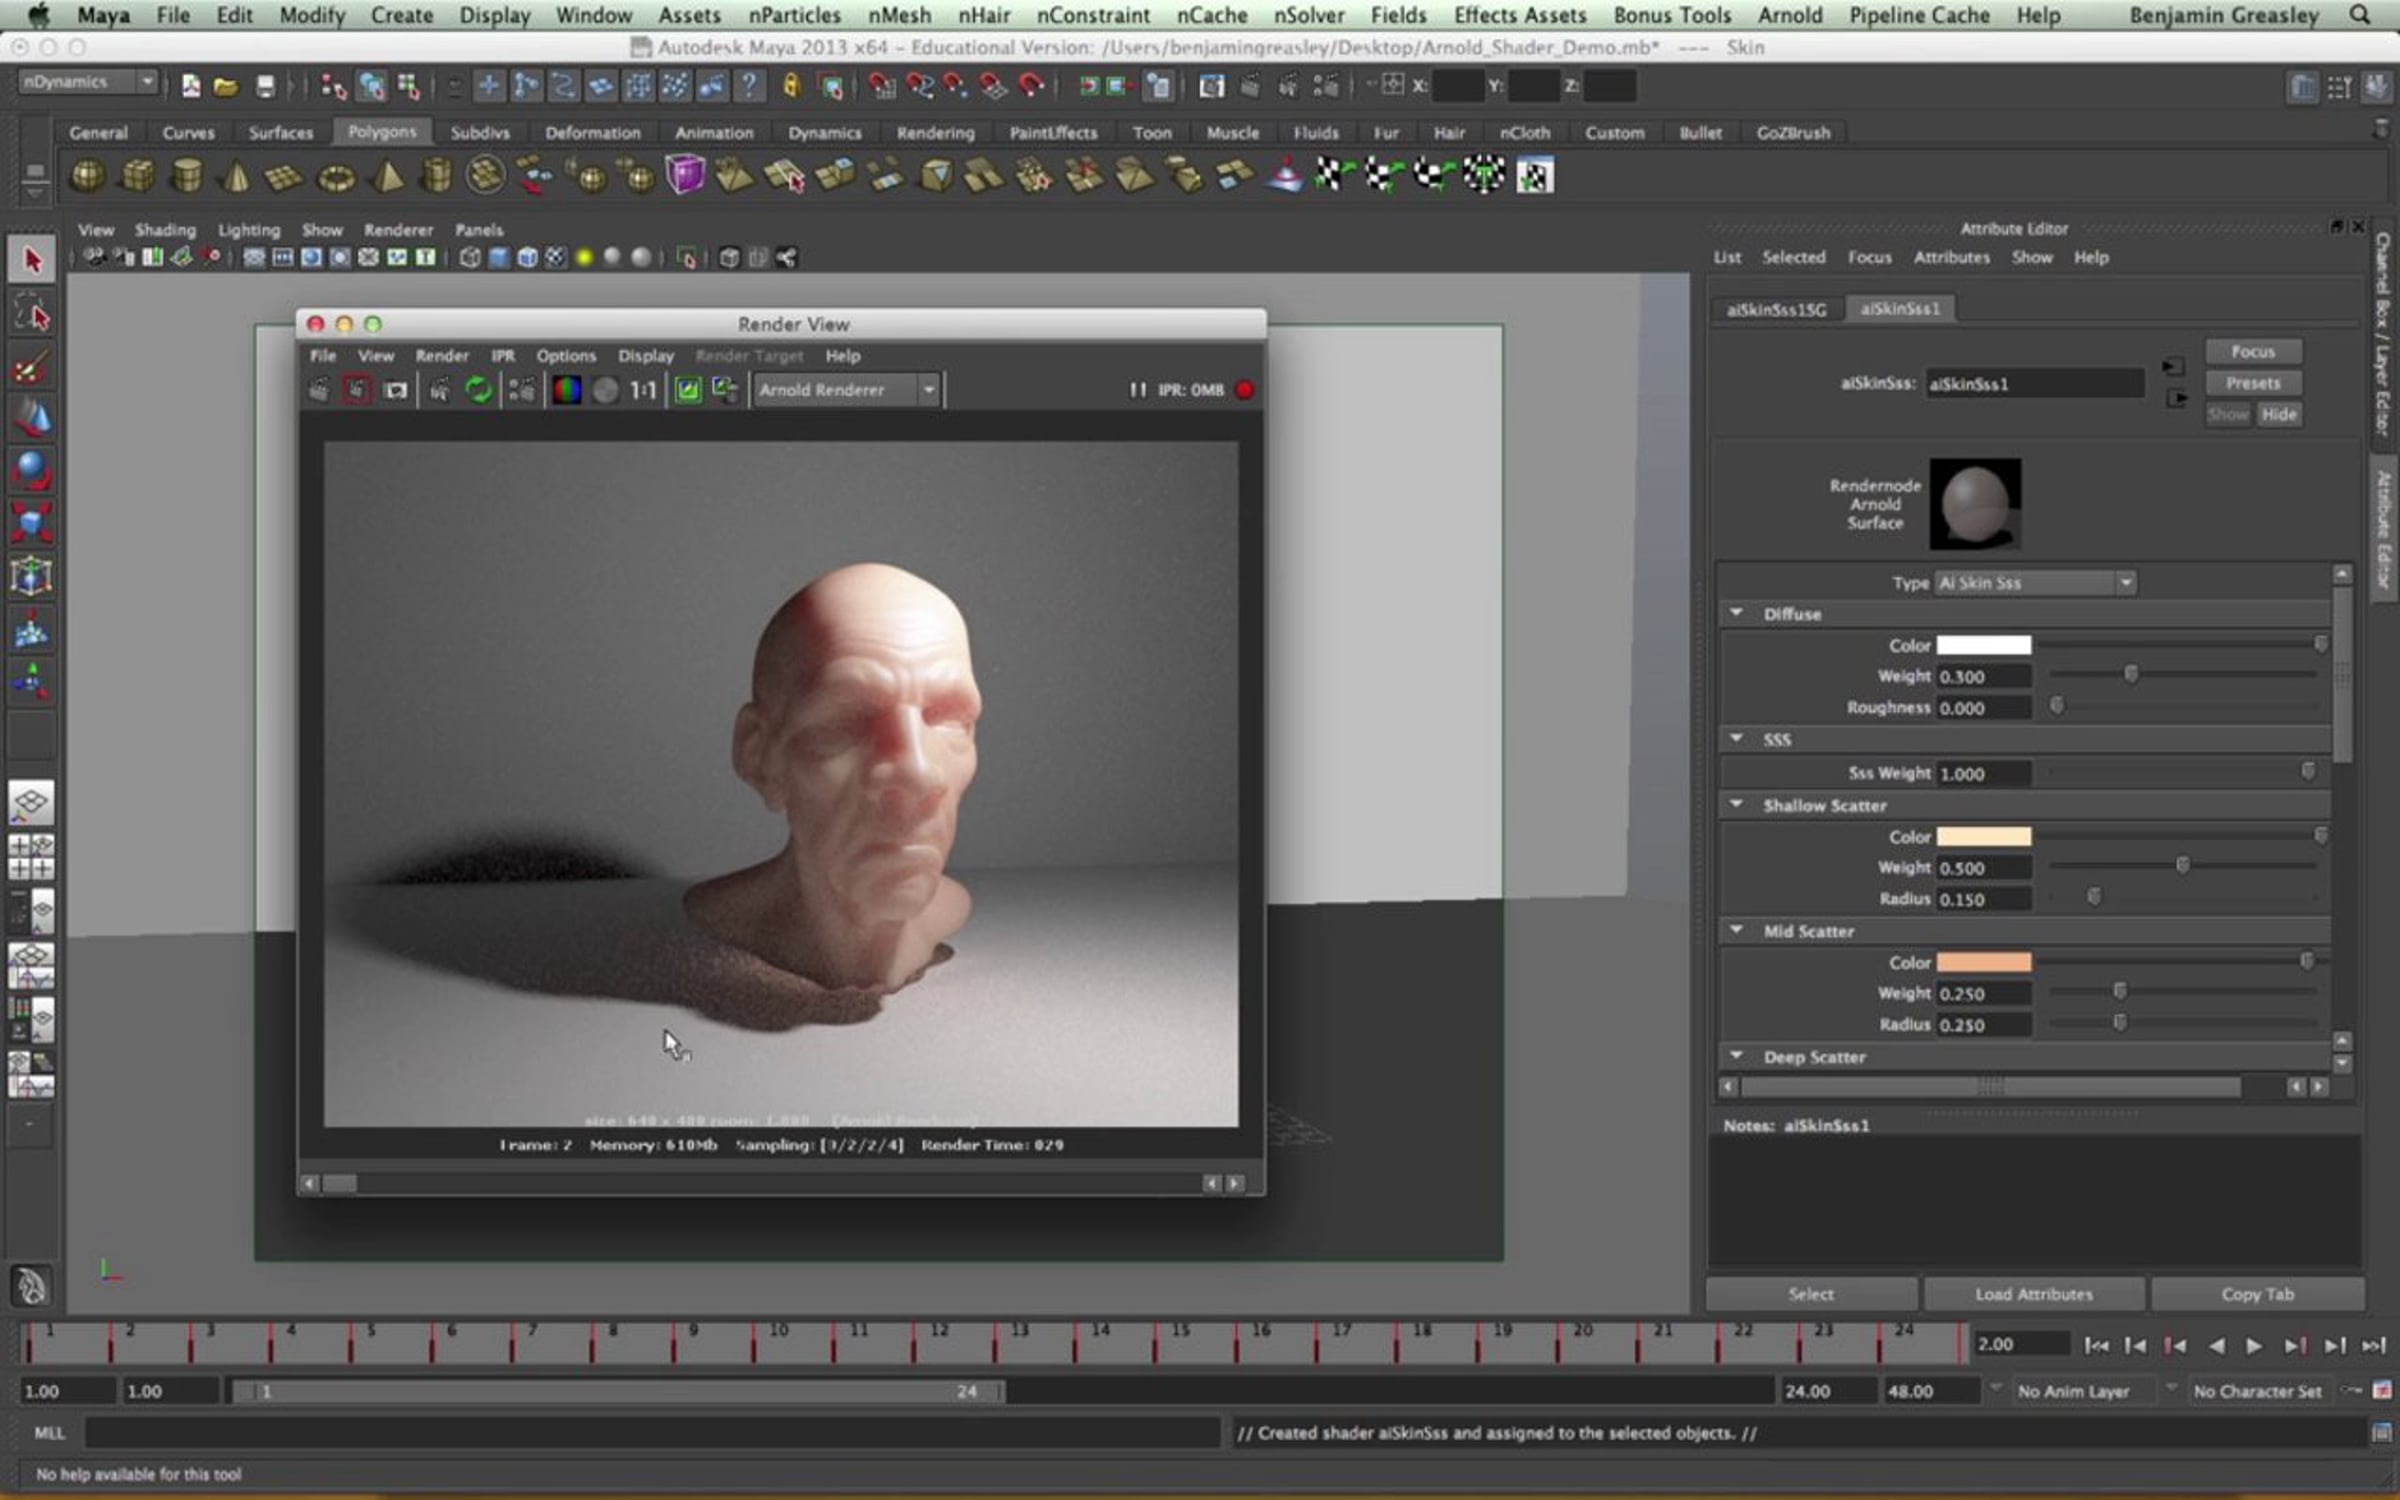Viewport: 2400px width, 1500px height.
Task: Click the green refresh IPR icon
Action: tap(479, 390)
